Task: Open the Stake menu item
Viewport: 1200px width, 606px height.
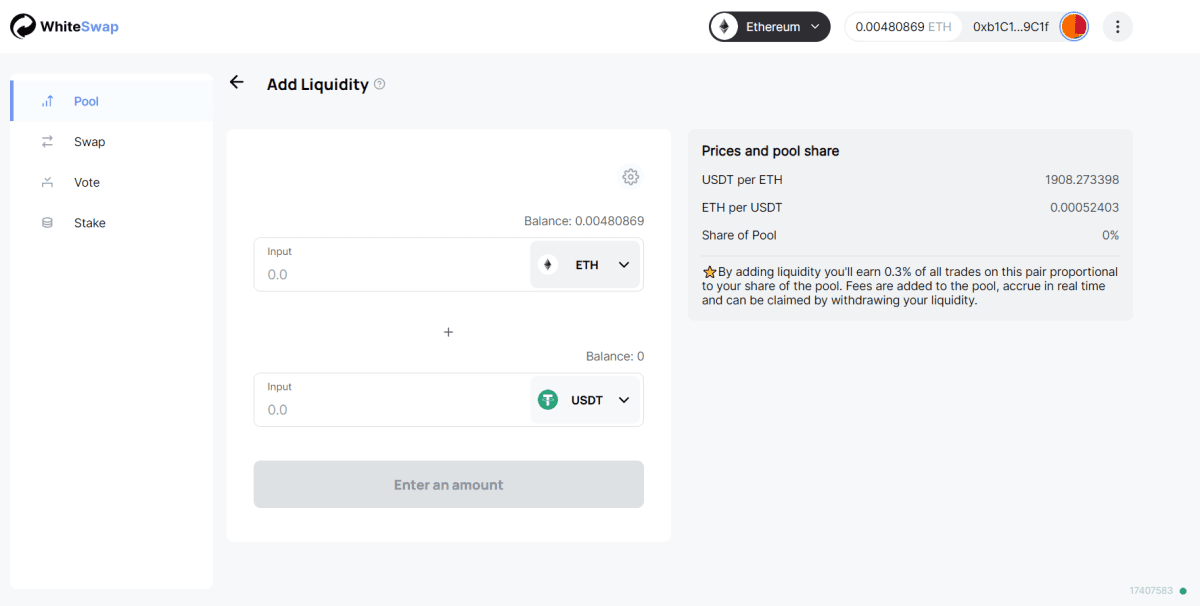Action: coord(89,223)
